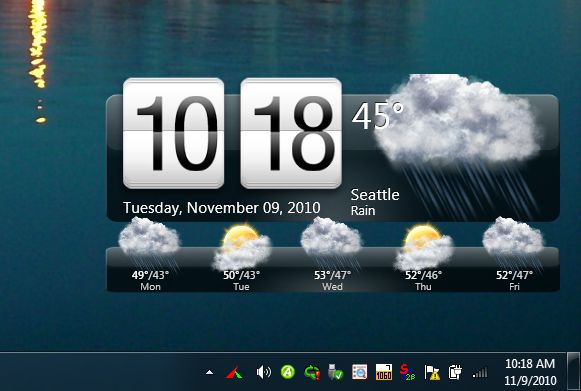Click Thursday's partly sunny forecast icon
Viewport: 581px width, 391px height.
424,247
